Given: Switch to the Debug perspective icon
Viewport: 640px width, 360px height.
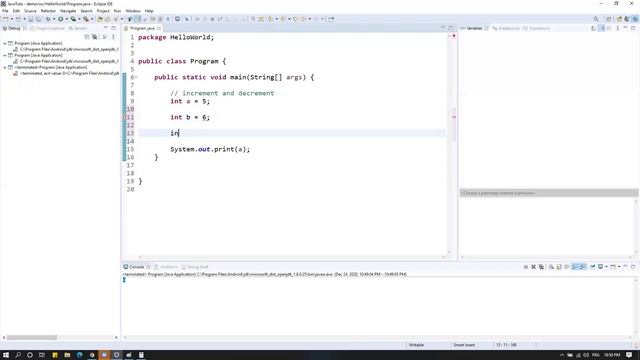Looking at the screenshot, I should (635, 19).
